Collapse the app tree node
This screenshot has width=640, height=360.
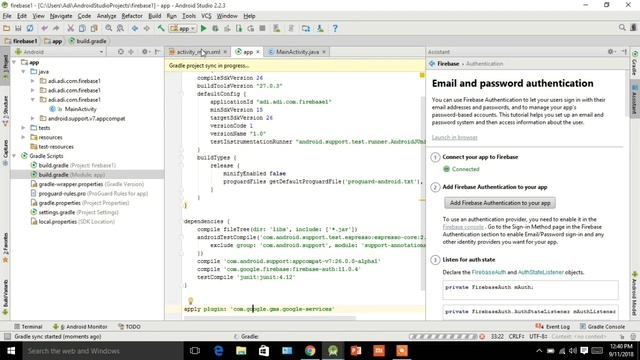(15, 62)
